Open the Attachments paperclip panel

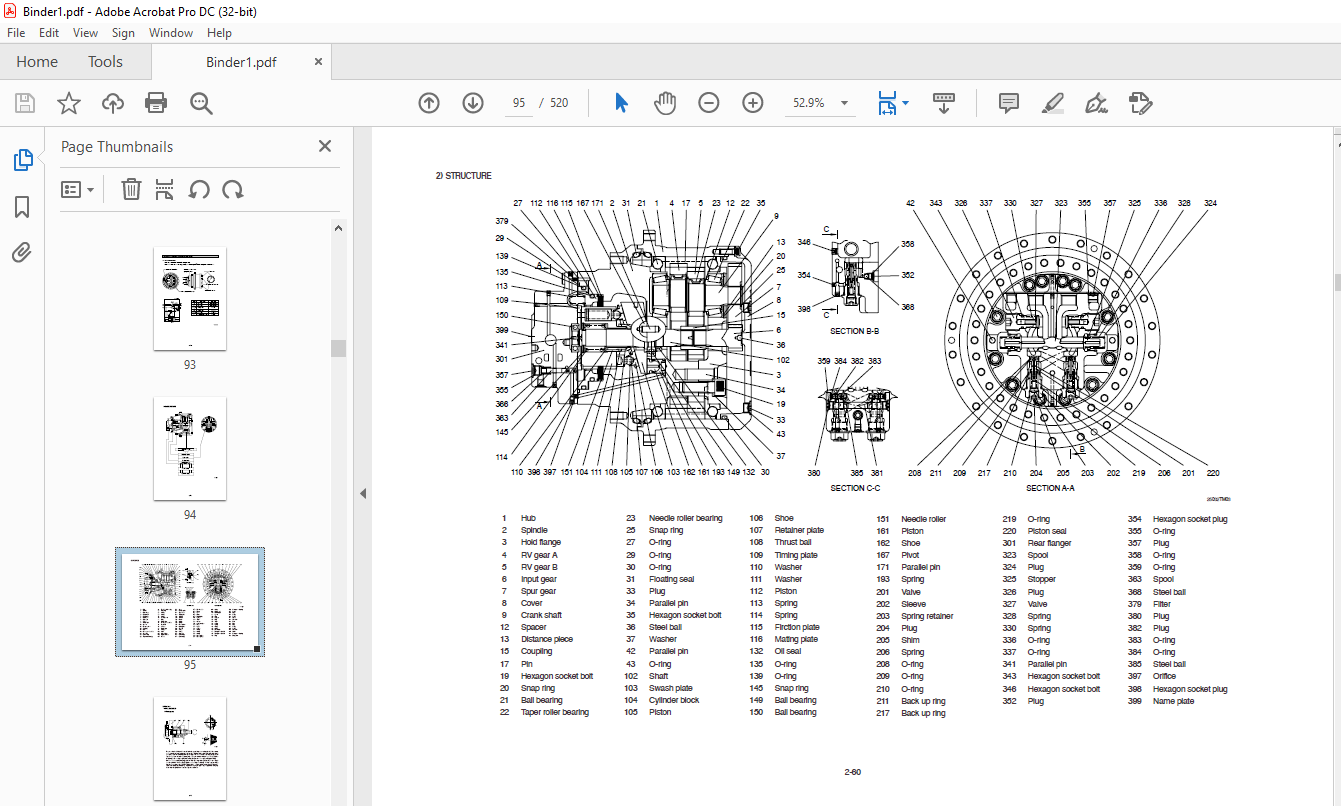pyautogui.click(x=22, y=252)
